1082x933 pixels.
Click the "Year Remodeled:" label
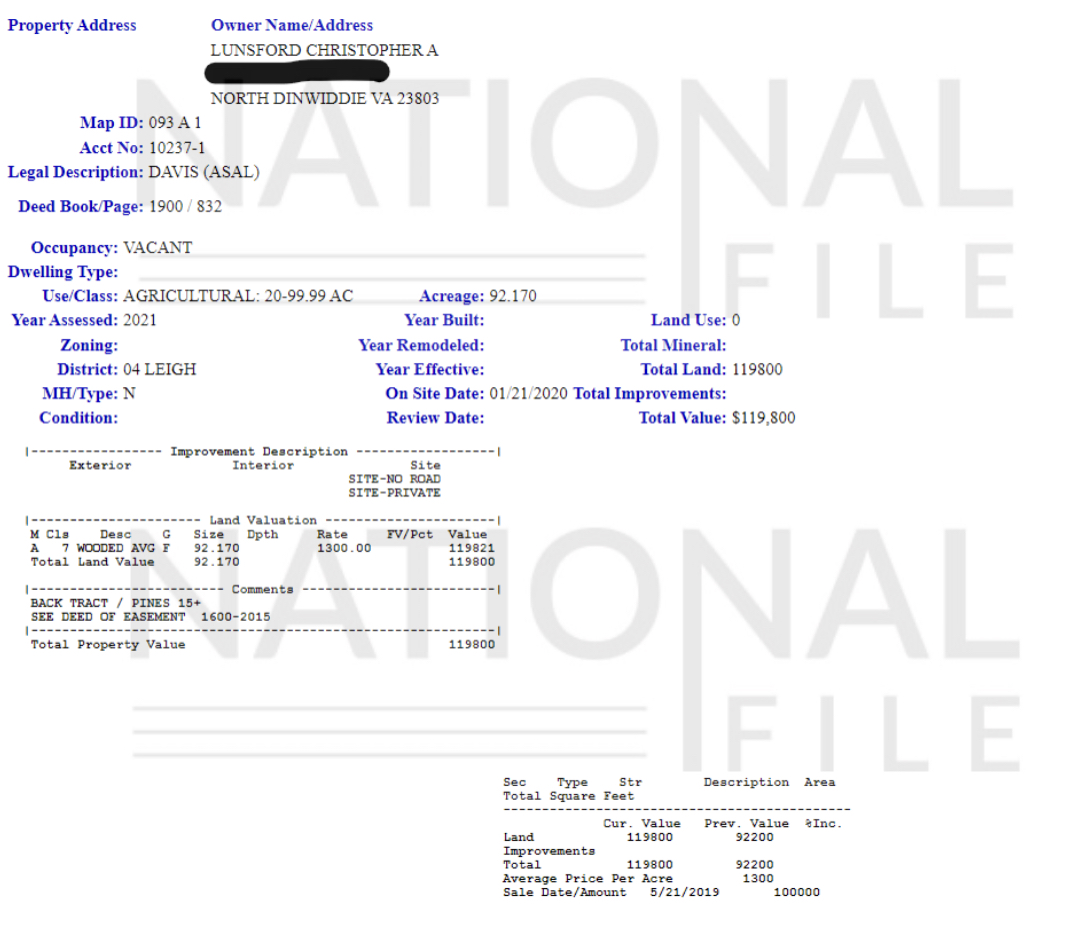point(422,345)
